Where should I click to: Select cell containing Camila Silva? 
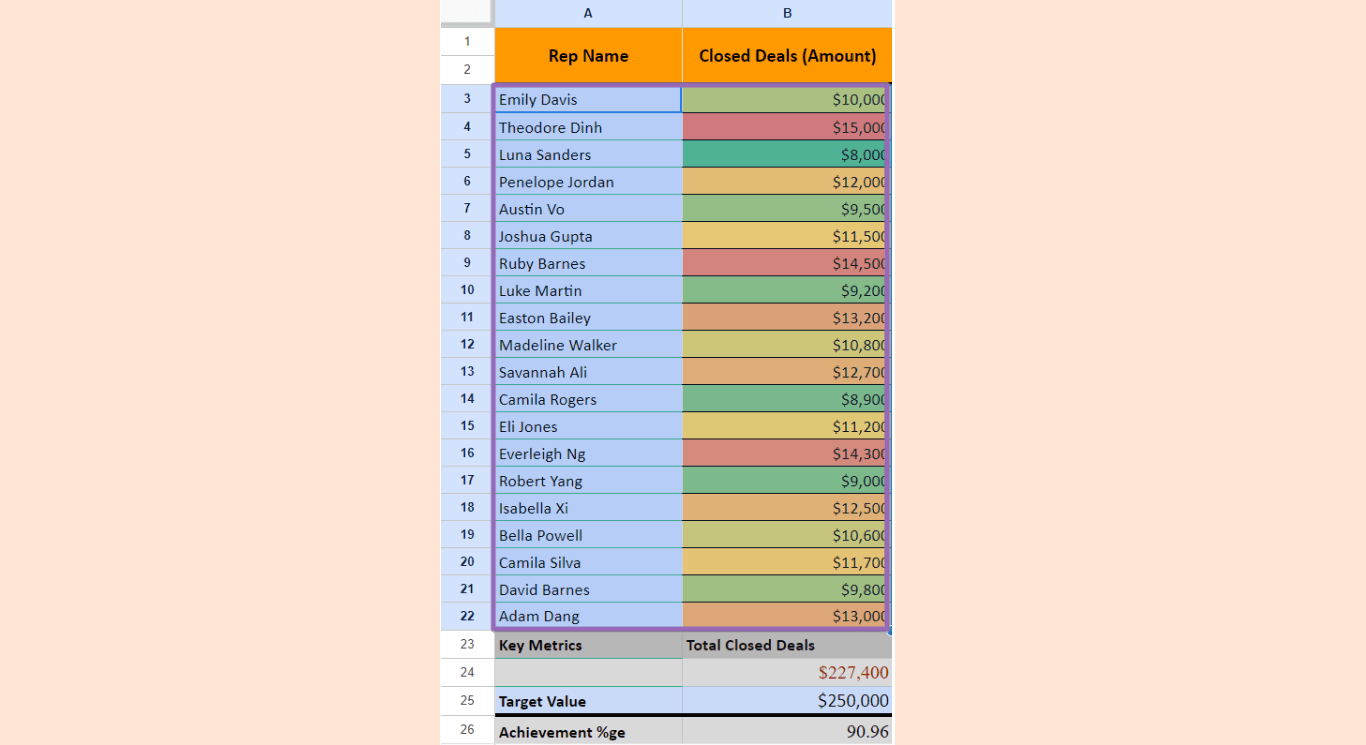tap(588, 562)
